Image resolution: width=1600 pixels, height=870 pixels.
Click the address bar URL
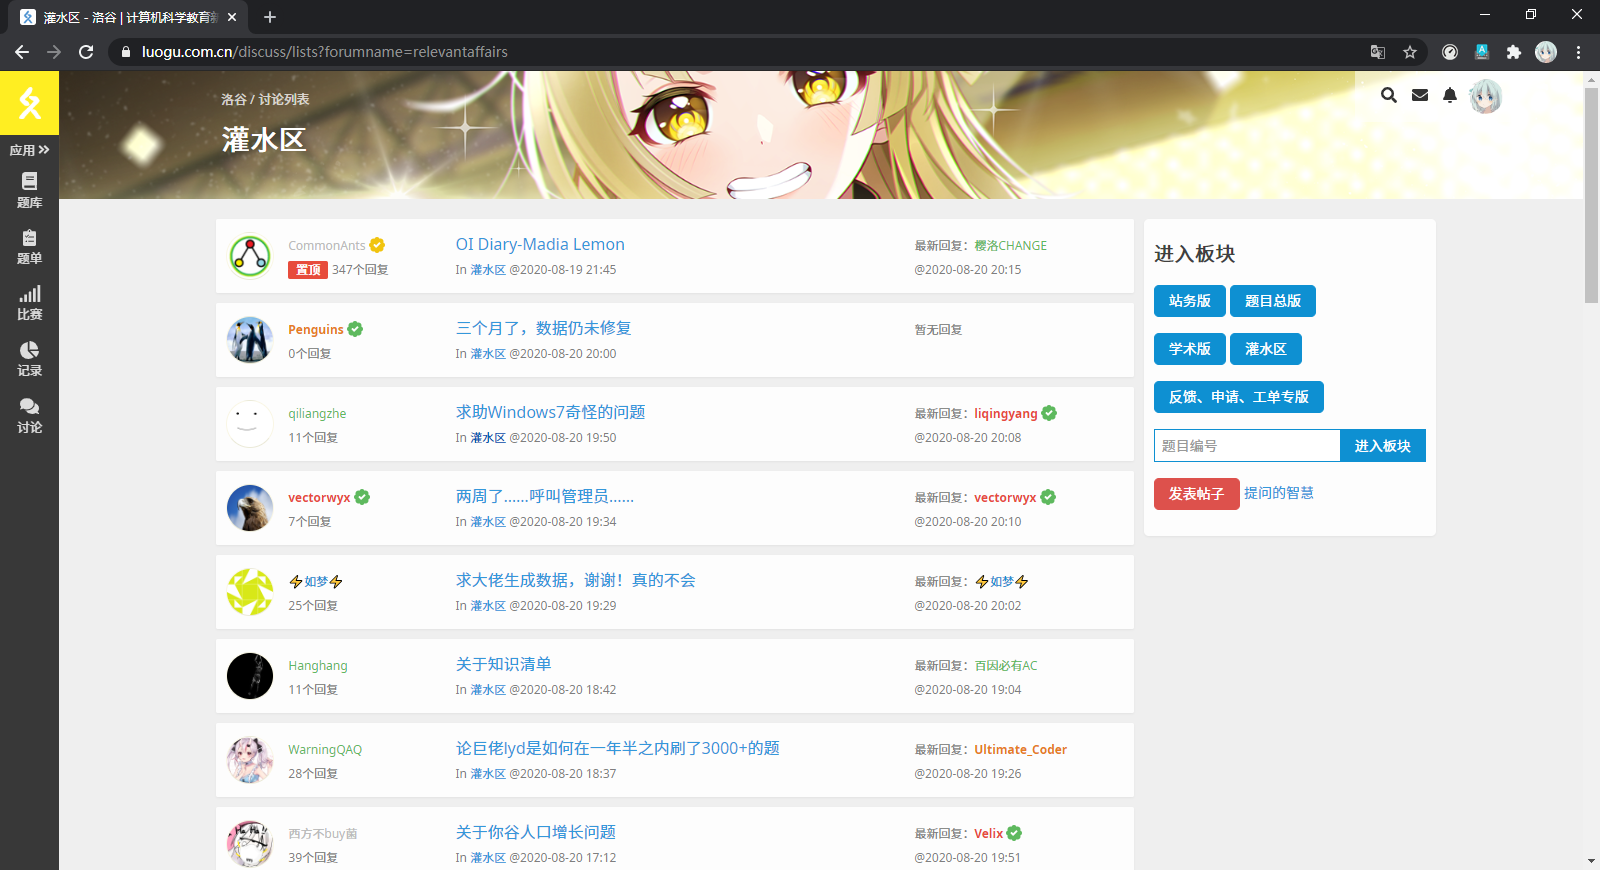click(x=325, y=52)
